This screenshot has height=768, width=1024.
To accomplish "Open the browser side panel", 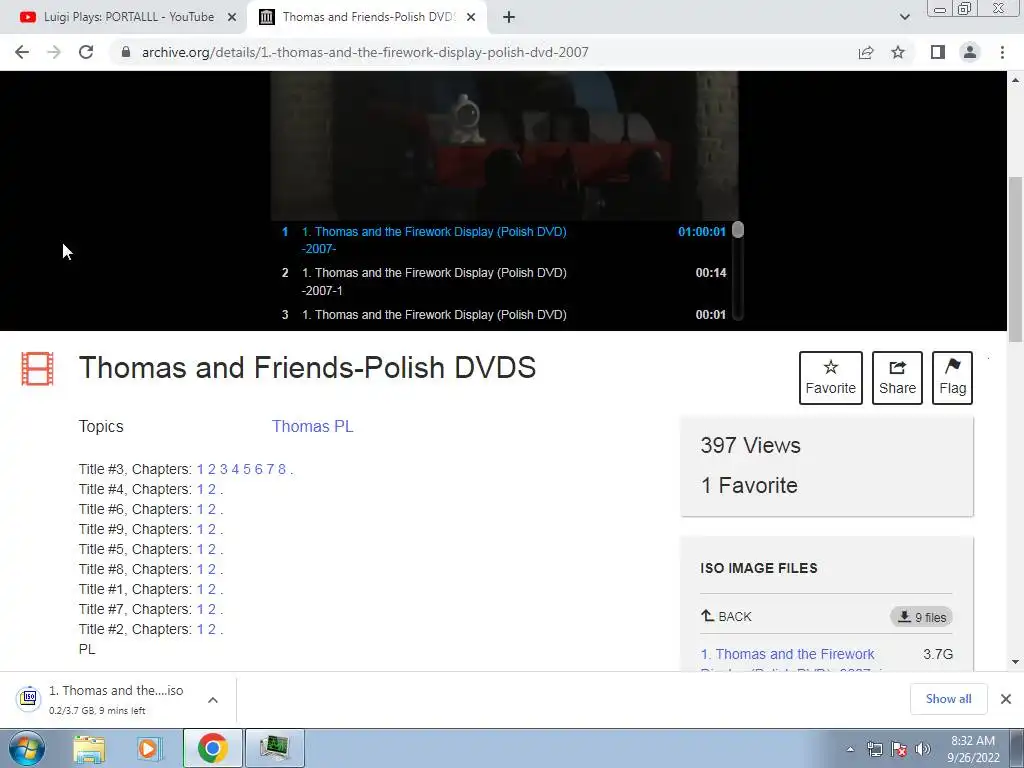I will [938, 52].
